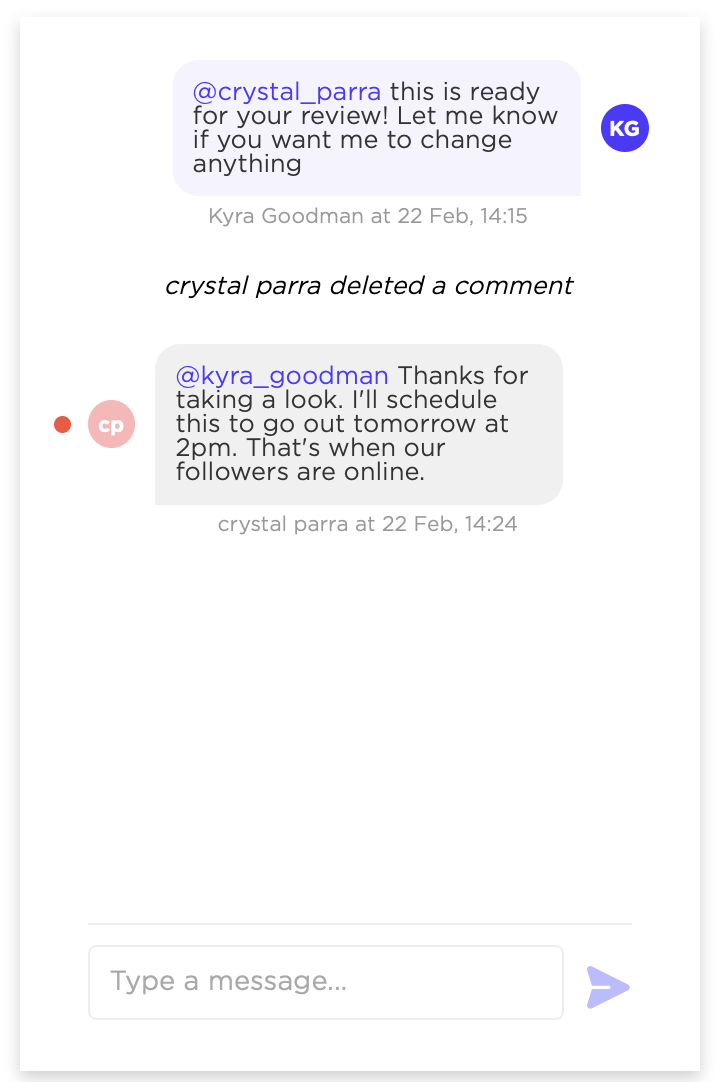The height and width of the screenshot is (1082, 716).
Task: Click the paper plane send icon
Action: [x=608, y=987]
